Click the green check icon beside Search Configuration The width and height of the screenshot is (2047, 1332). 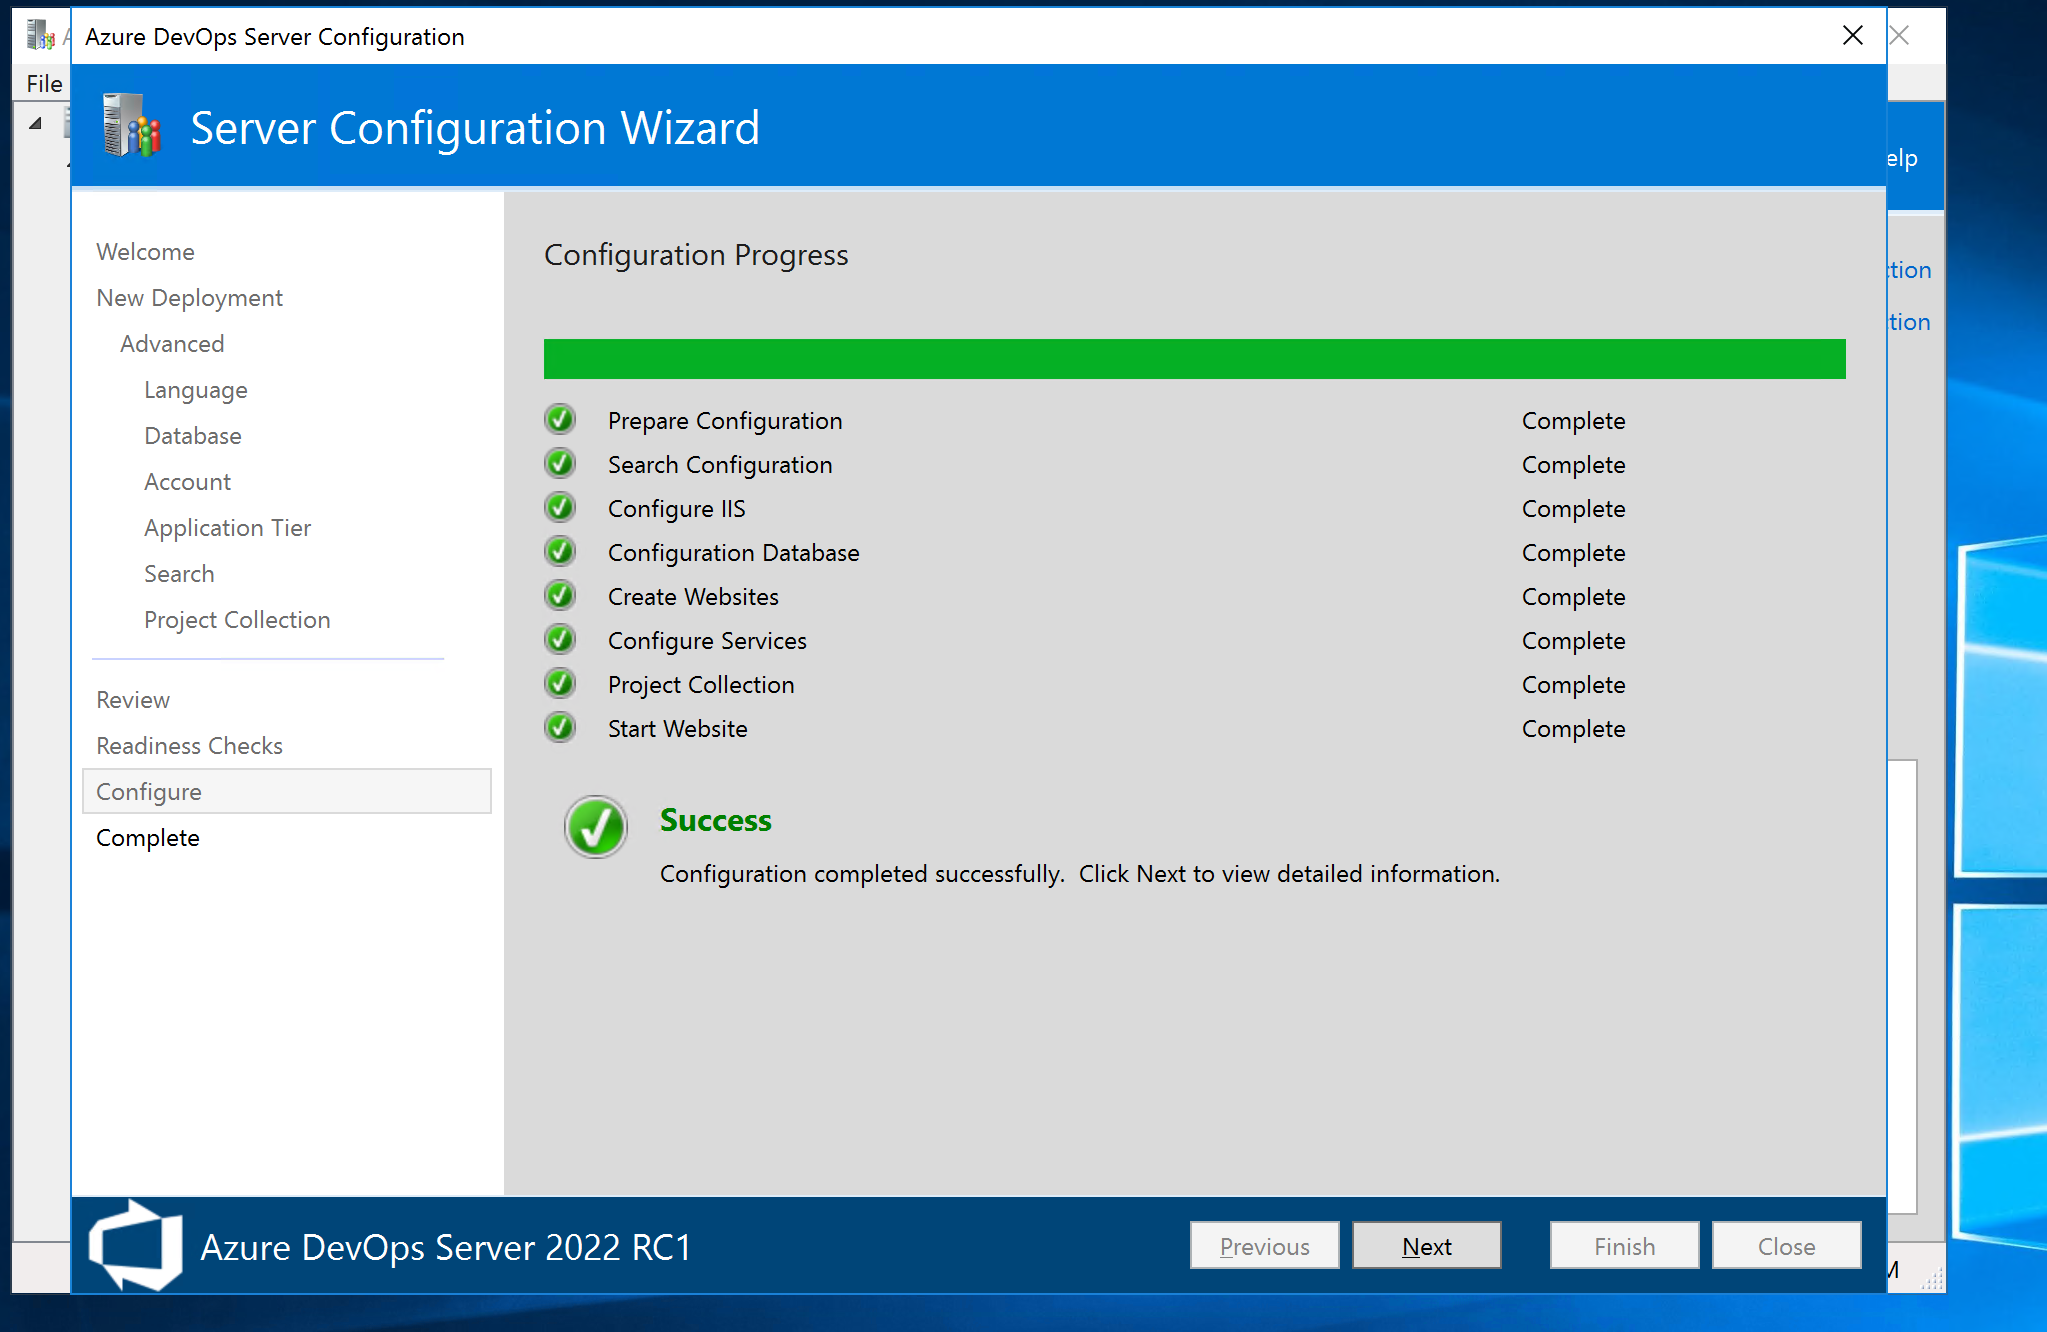click(560, 463)
